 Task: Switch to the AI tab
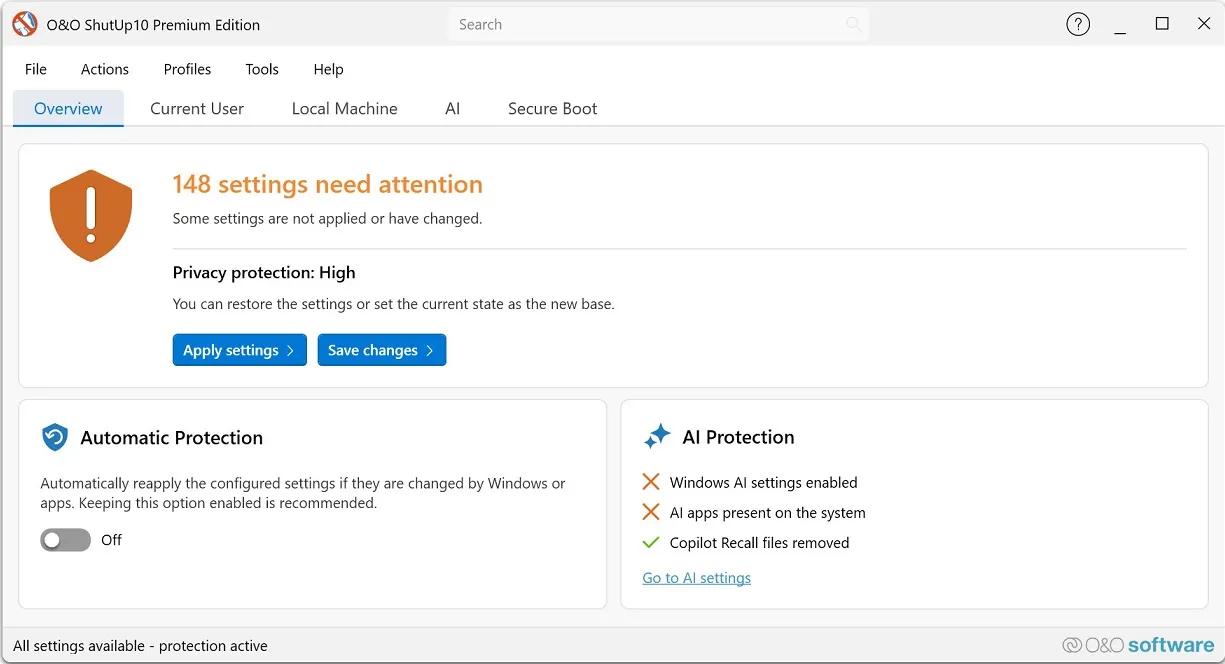point(453,108)
